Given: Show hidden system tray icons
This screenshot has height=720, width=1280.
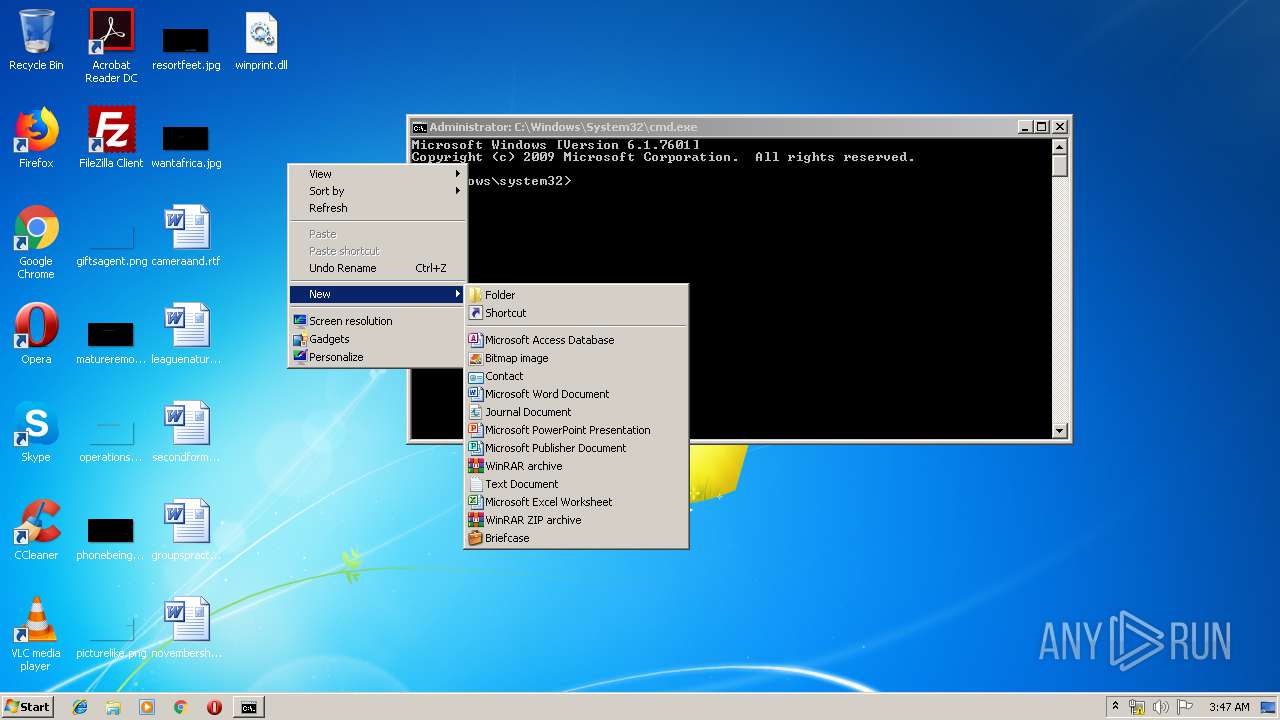Looking at the screenshot, I should [x=1115, y=707].
